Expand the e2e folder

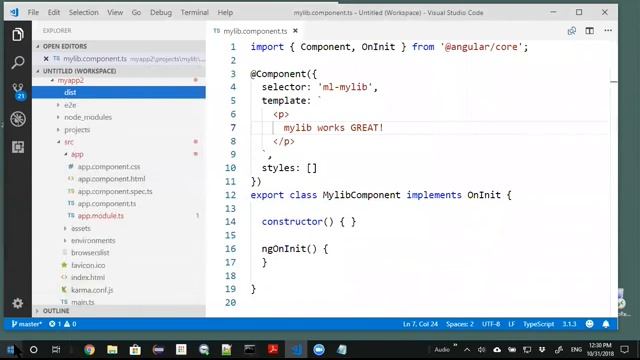pos(58,105)
